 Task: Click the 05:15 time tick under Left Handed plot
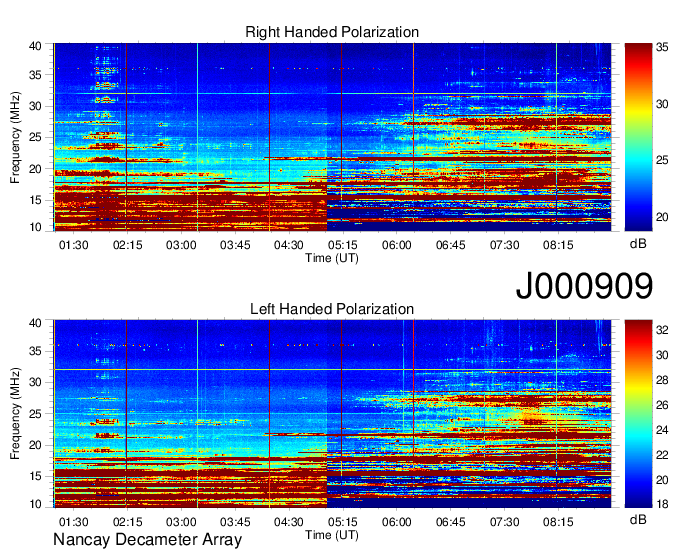click(343, 522)
